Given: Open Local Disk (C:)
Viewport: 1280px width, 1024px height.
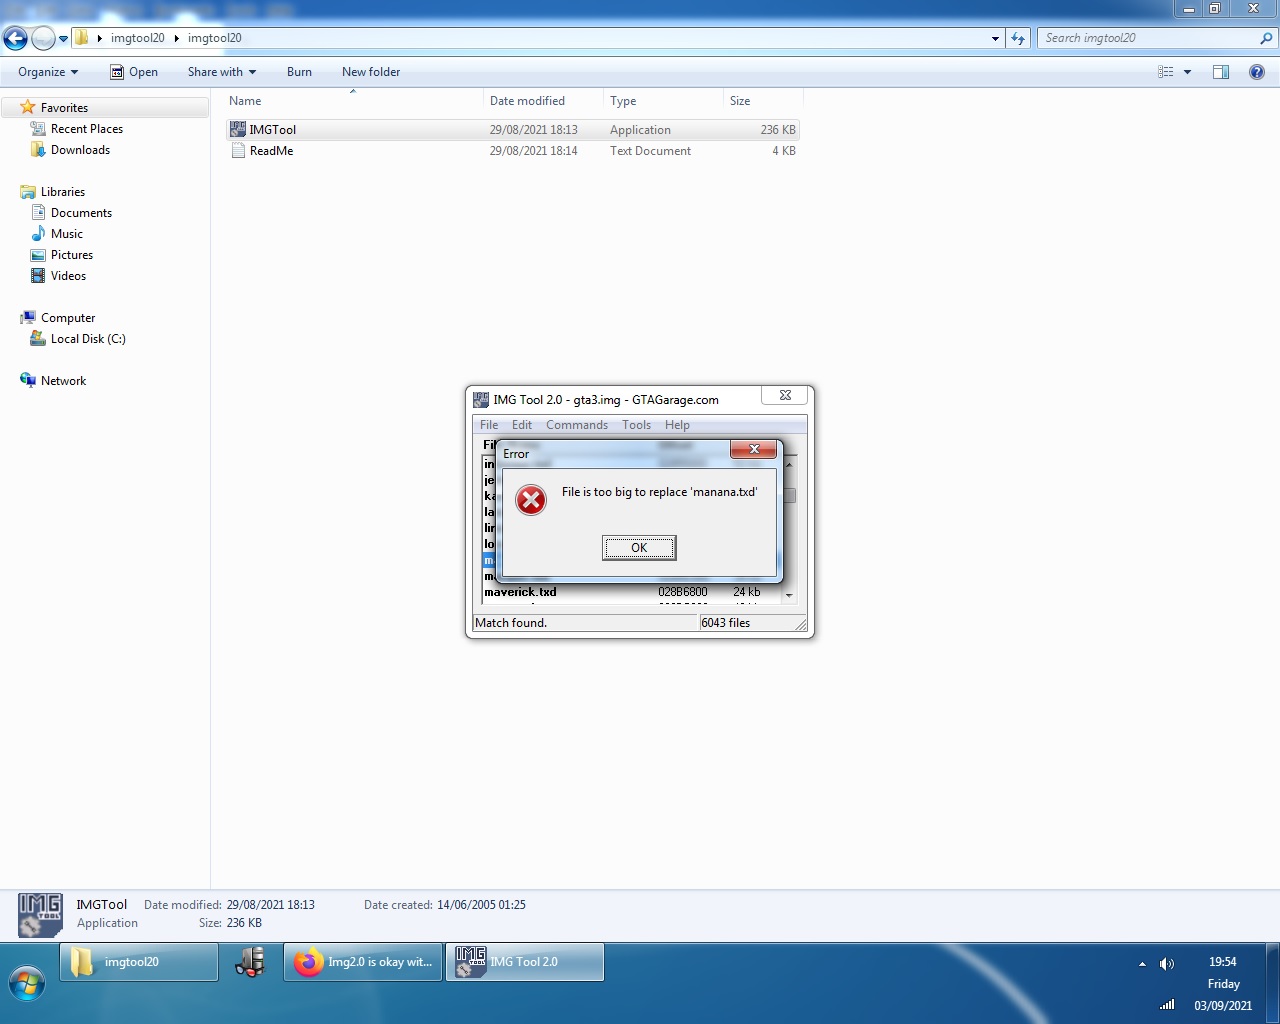Looking at the screenshot, I should click(x=88, y=339).
